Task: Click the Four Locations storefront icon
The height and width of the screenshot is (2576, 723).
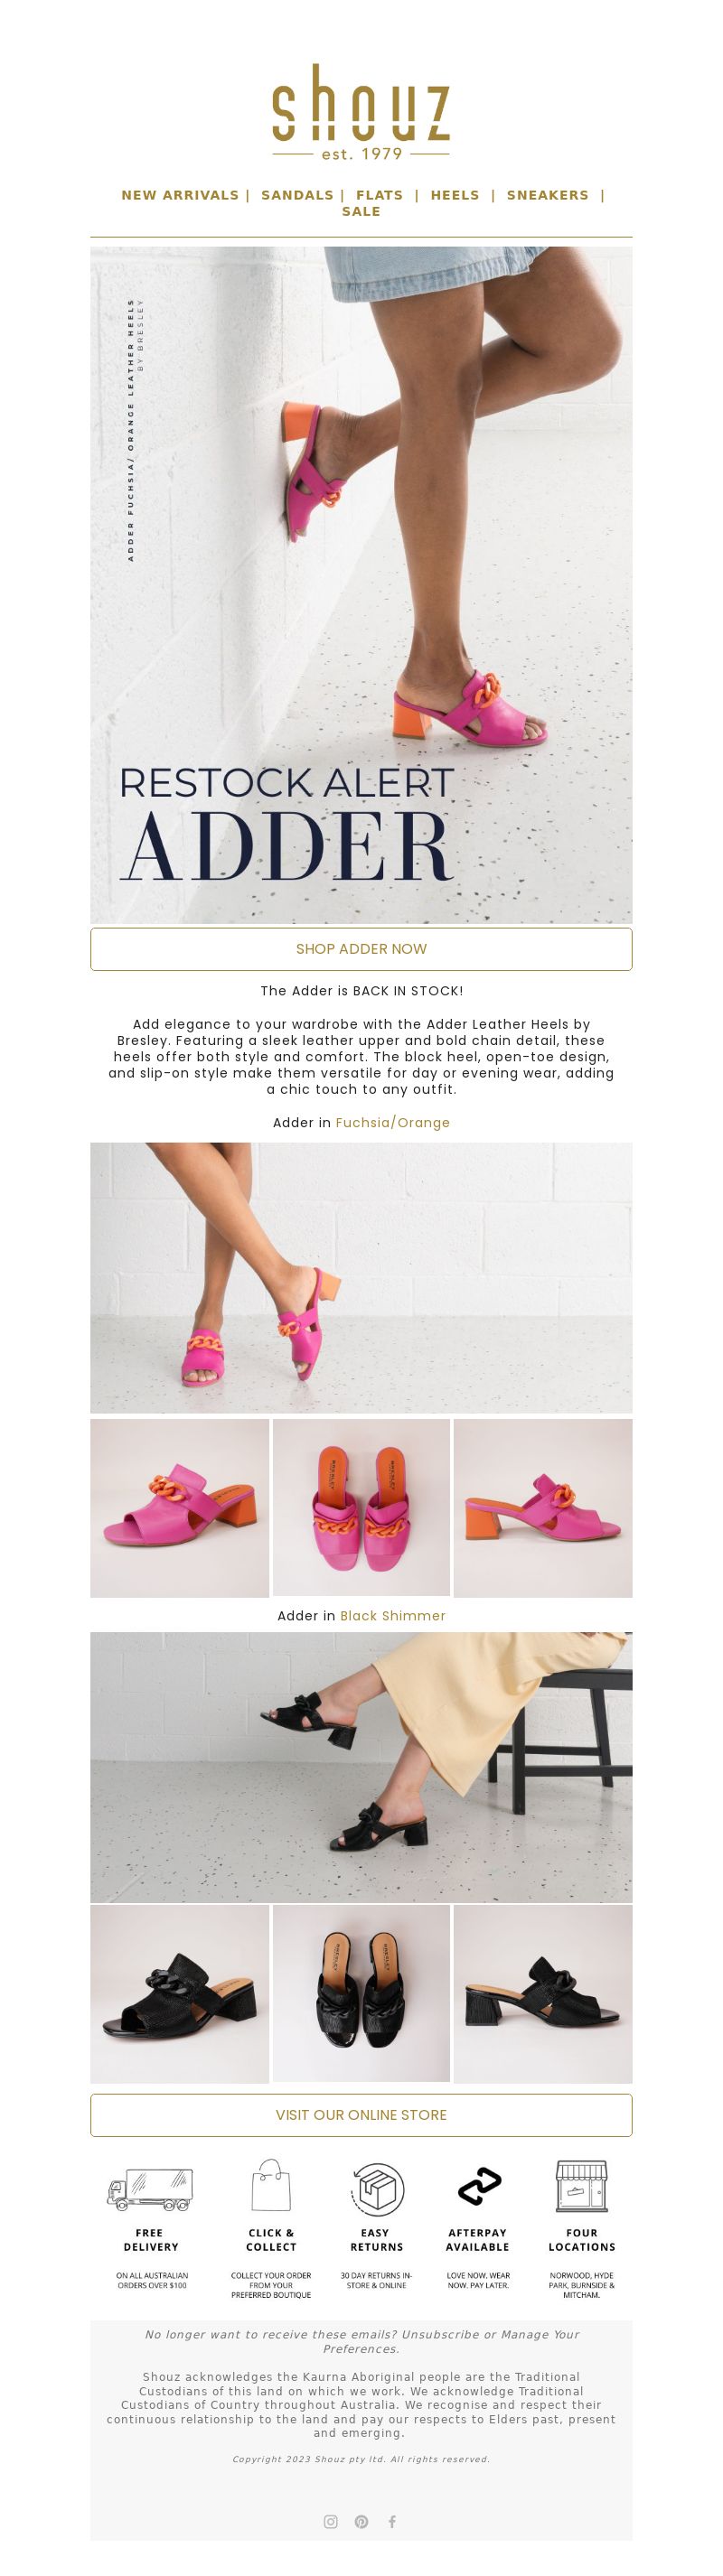Action: coord(582,2185)
